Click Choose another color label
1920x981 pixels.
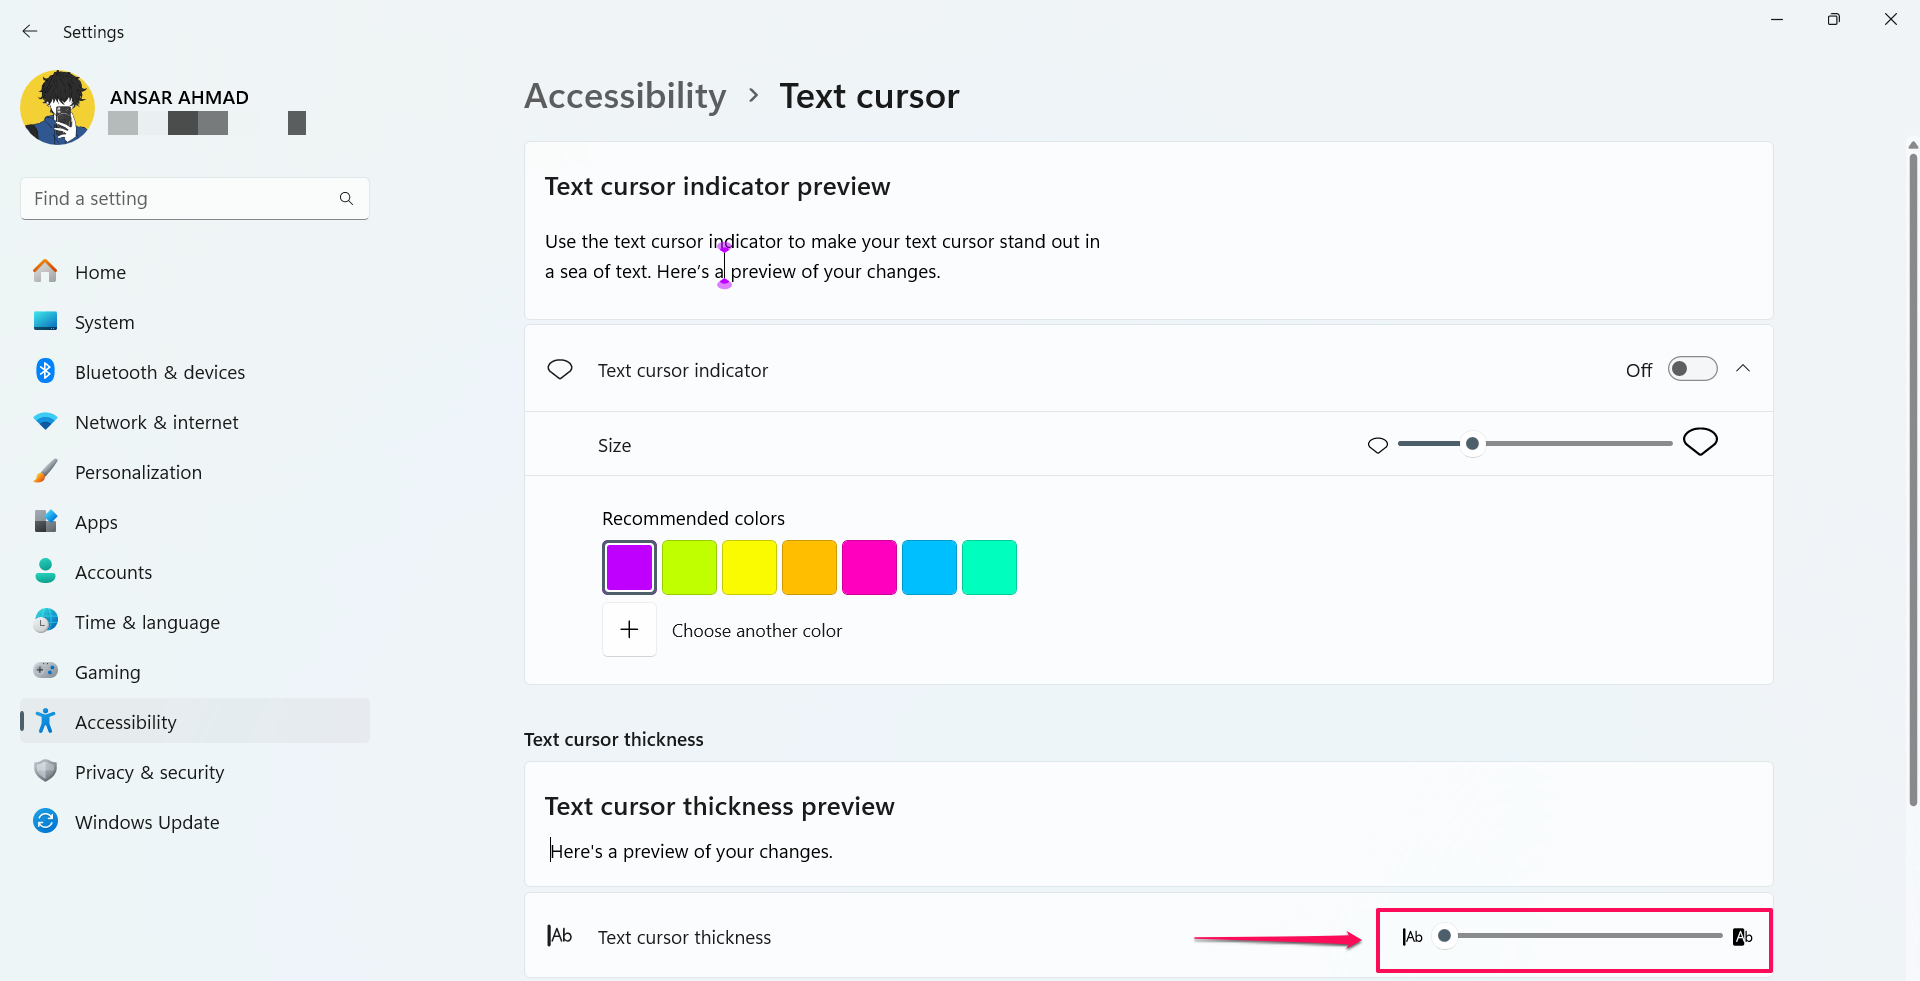[757, 630]
